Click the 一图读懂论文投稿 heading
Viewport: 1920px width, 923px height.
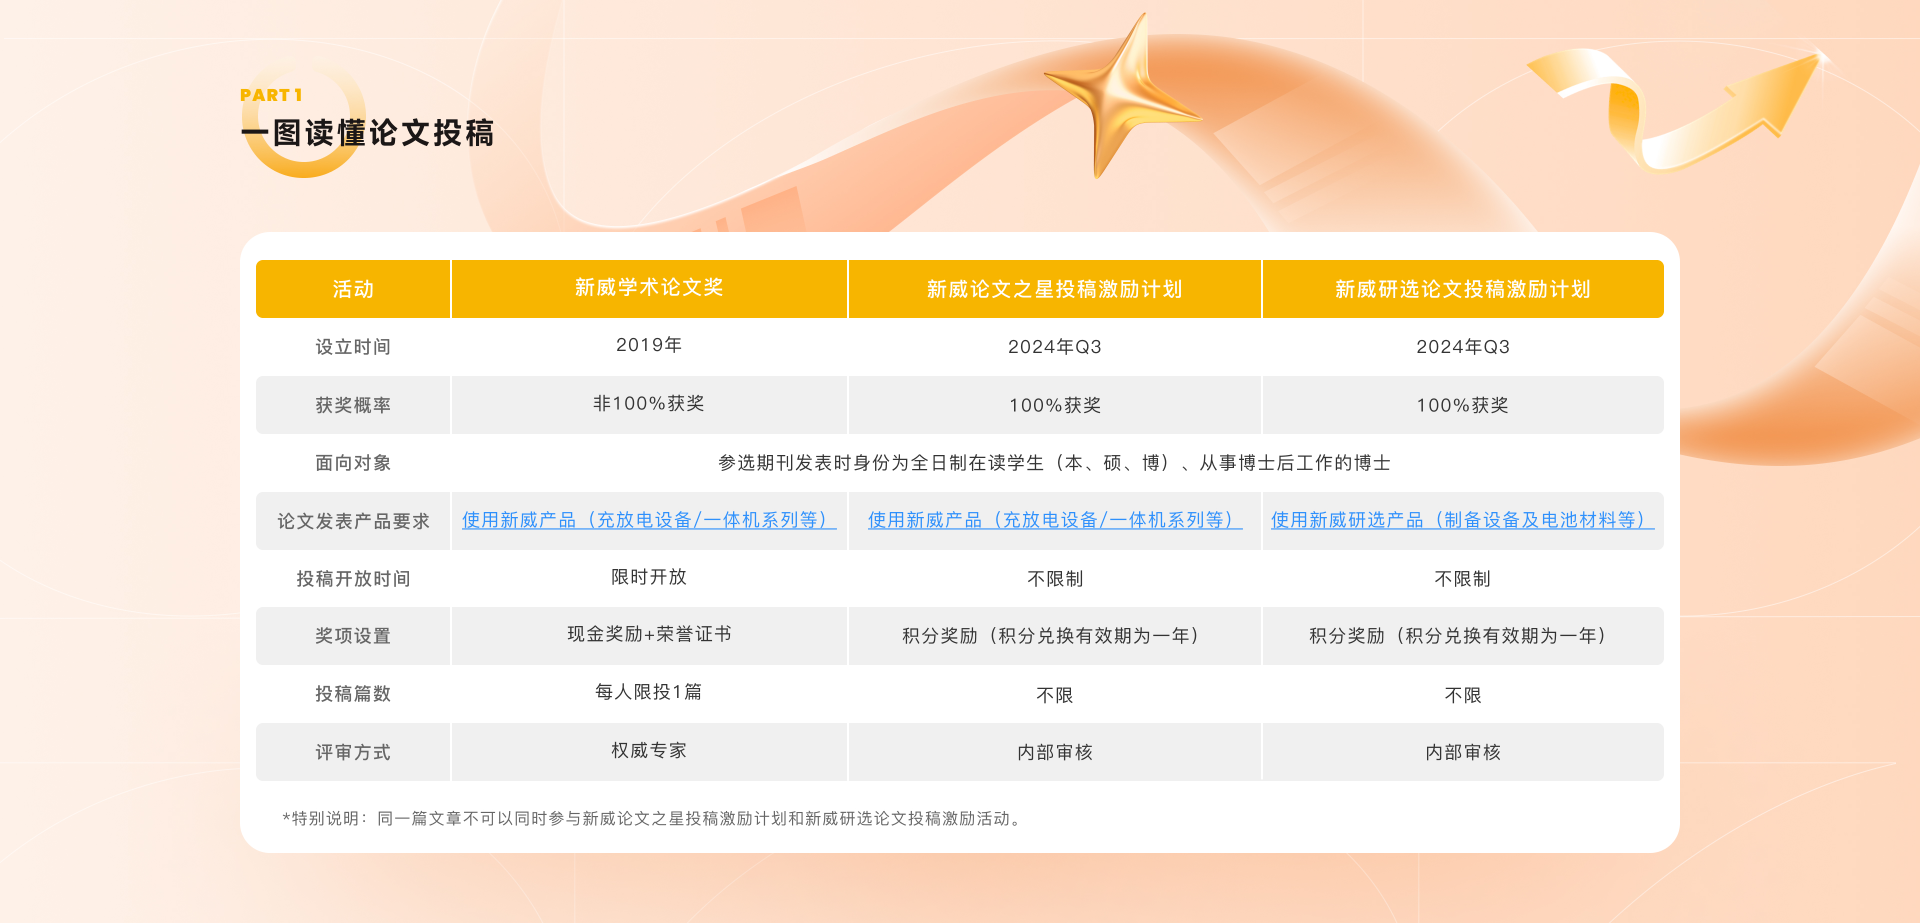coord(367,133)
